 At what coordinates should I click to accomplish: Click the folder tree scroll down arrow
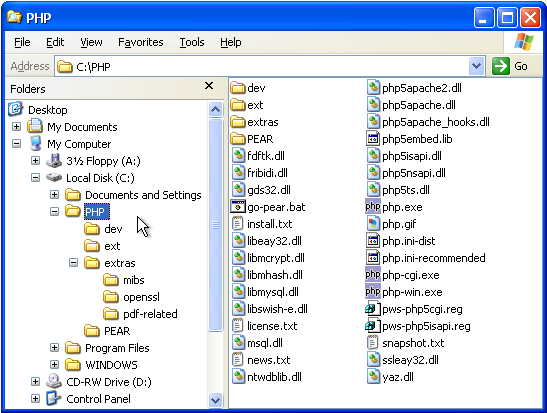216,400
